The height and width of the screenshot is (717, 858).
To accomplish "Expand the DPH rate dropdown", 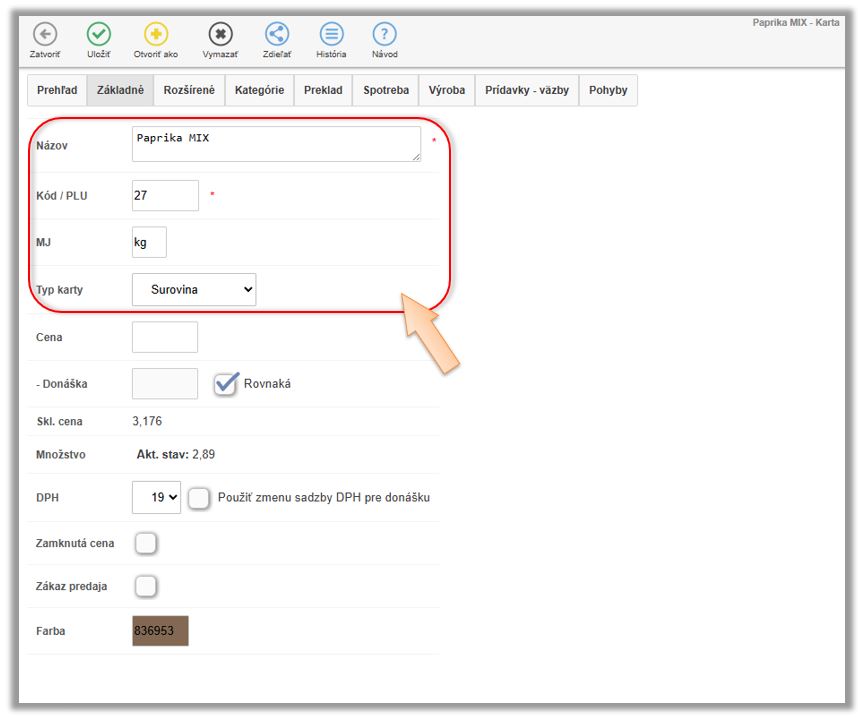I will pos(156,497).
